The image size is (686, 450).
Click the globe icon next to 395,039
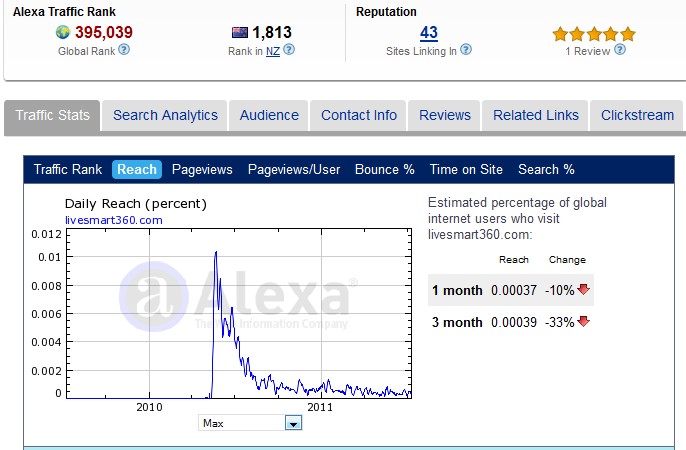pos(63,32)
